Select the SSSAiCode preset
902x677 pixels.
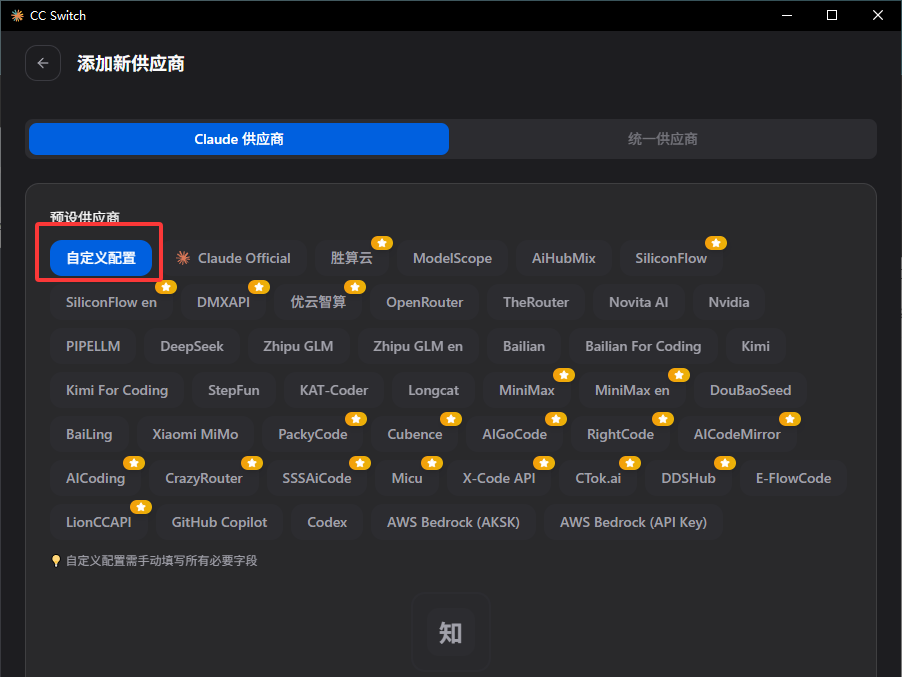pyautogui.click(x=316, y=478)
